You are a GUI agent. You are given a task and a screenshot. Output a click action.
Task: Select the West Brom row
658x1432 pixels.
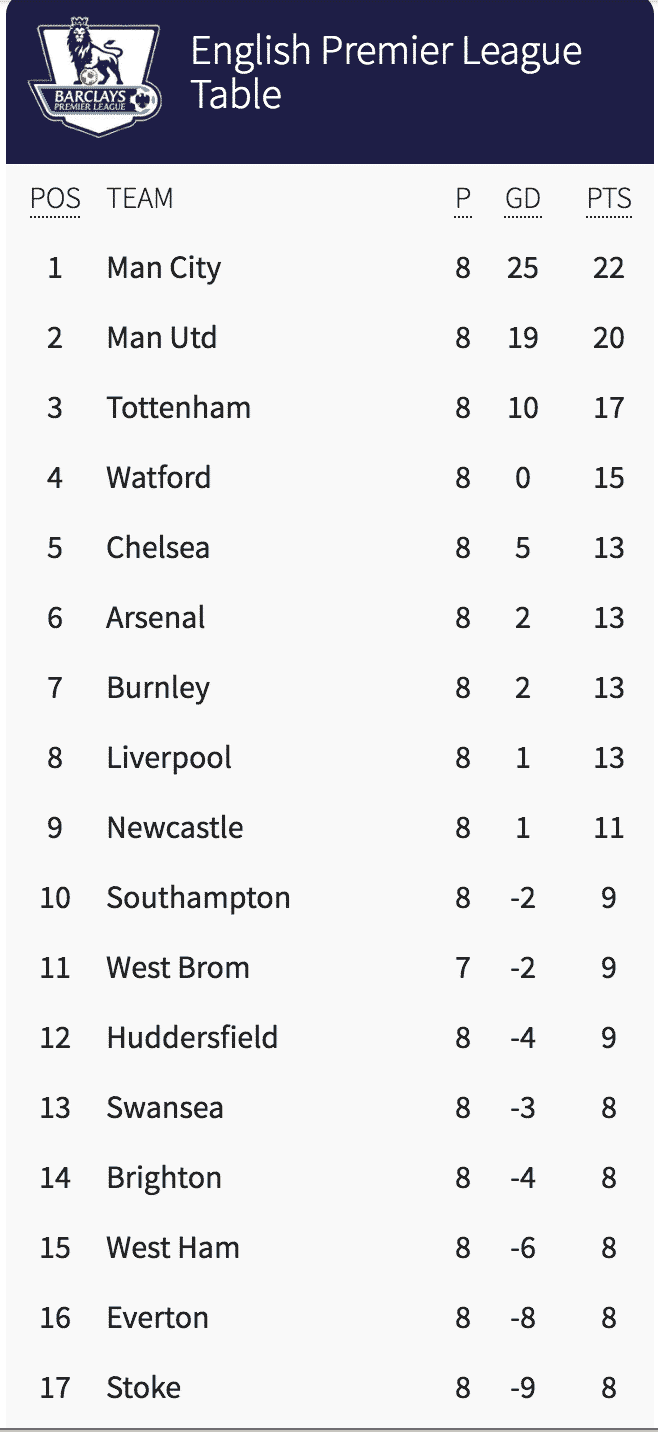(x=178, y=968)
